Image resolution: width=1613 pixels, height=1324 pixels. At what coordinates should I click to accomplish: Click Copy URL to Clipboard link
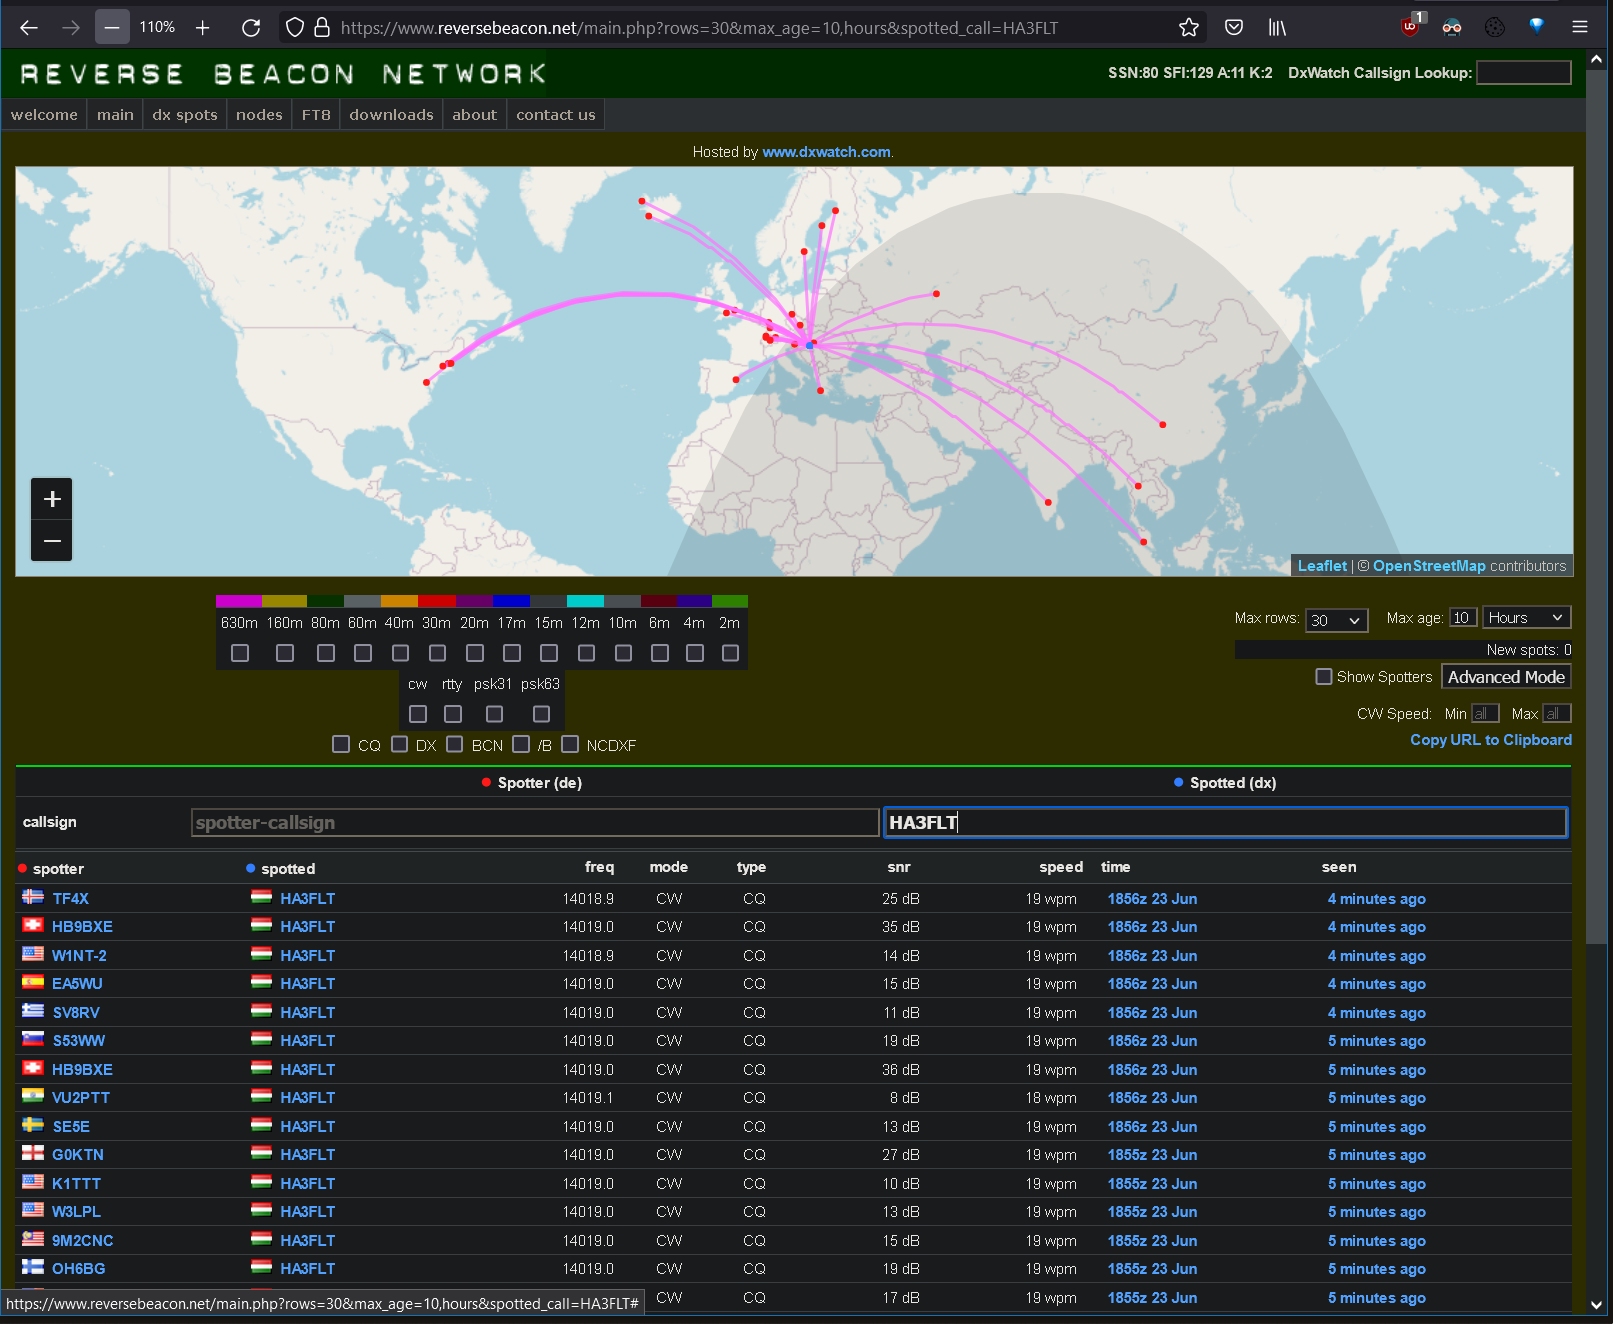pyautogui.click(x=1490, y=740)
